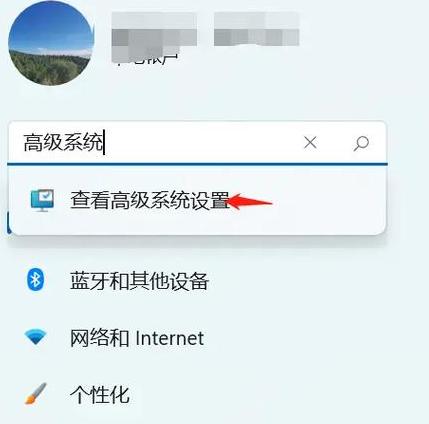Click the Wi-Fi network icon in sidebar

click(35, 337)
